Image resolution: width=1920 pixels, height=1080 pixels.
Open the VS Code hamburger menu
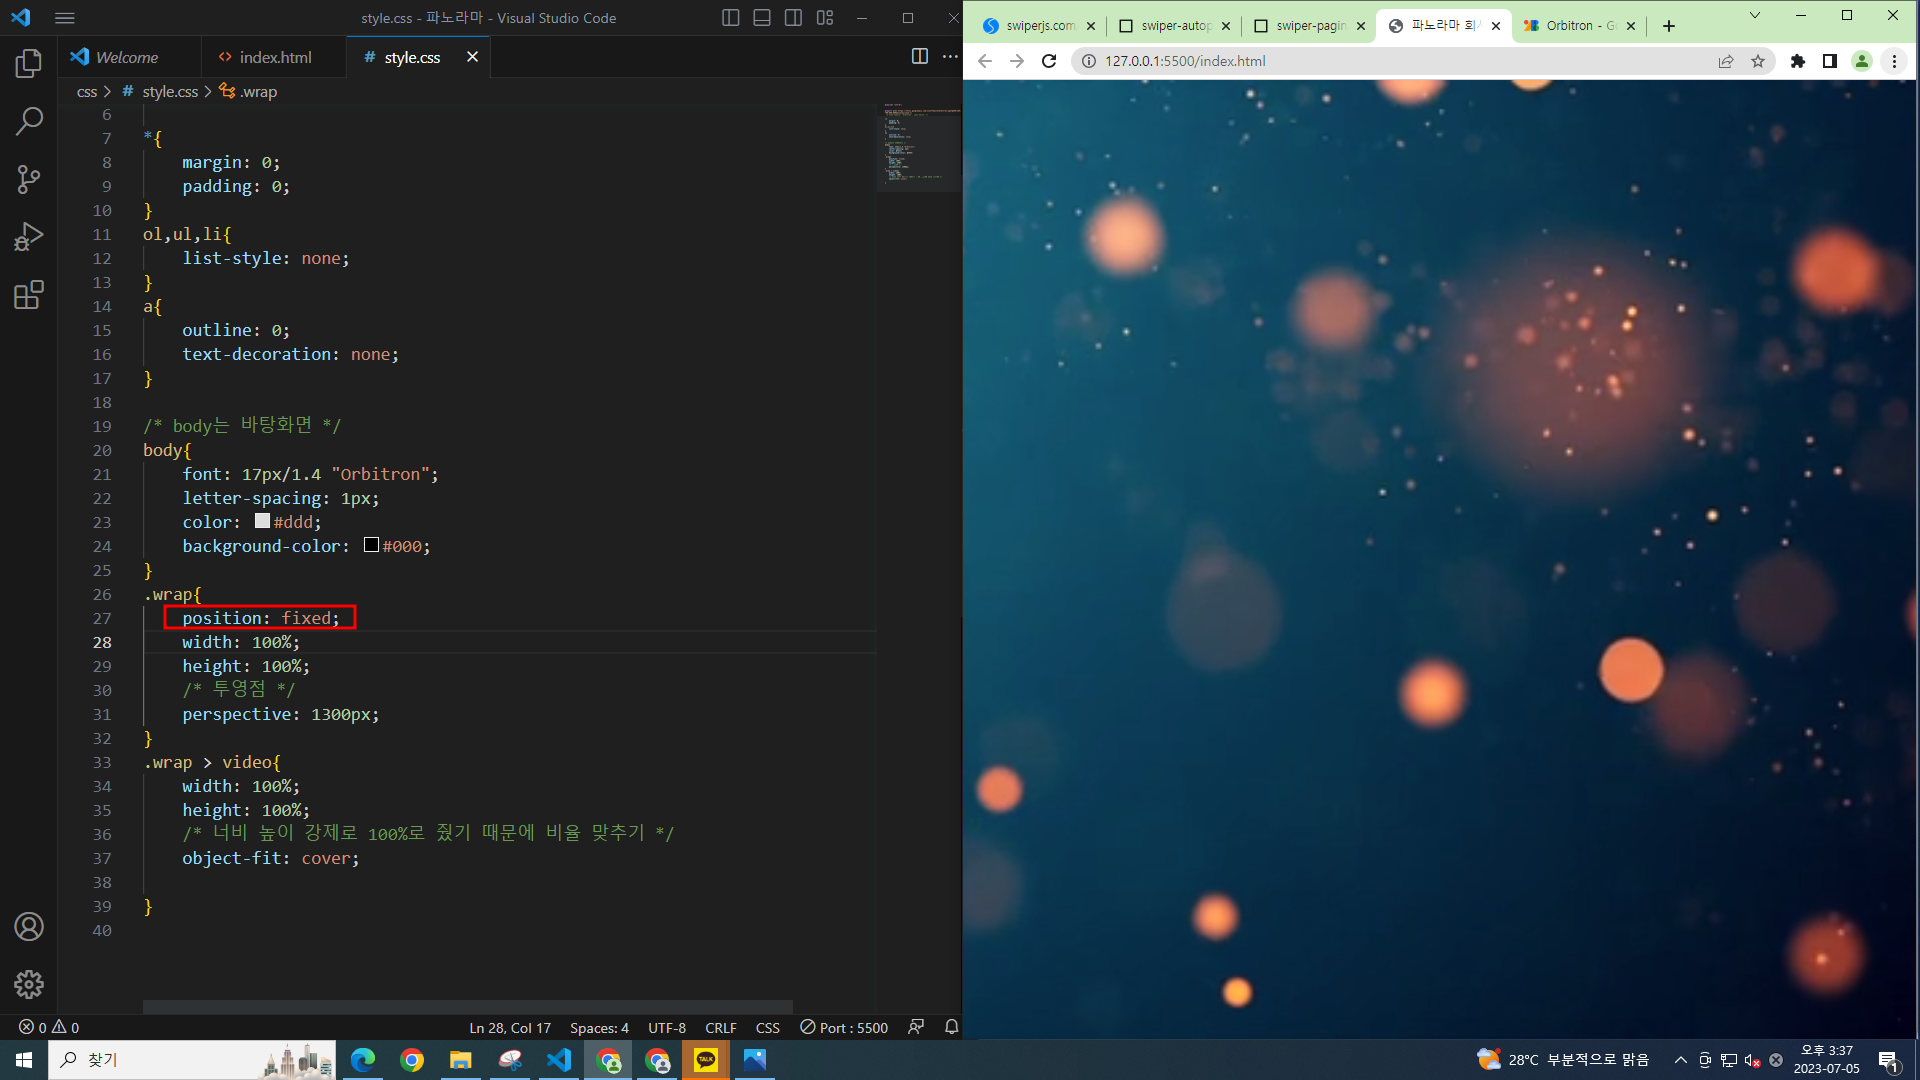pyautogui.click(x=65, y=18)
